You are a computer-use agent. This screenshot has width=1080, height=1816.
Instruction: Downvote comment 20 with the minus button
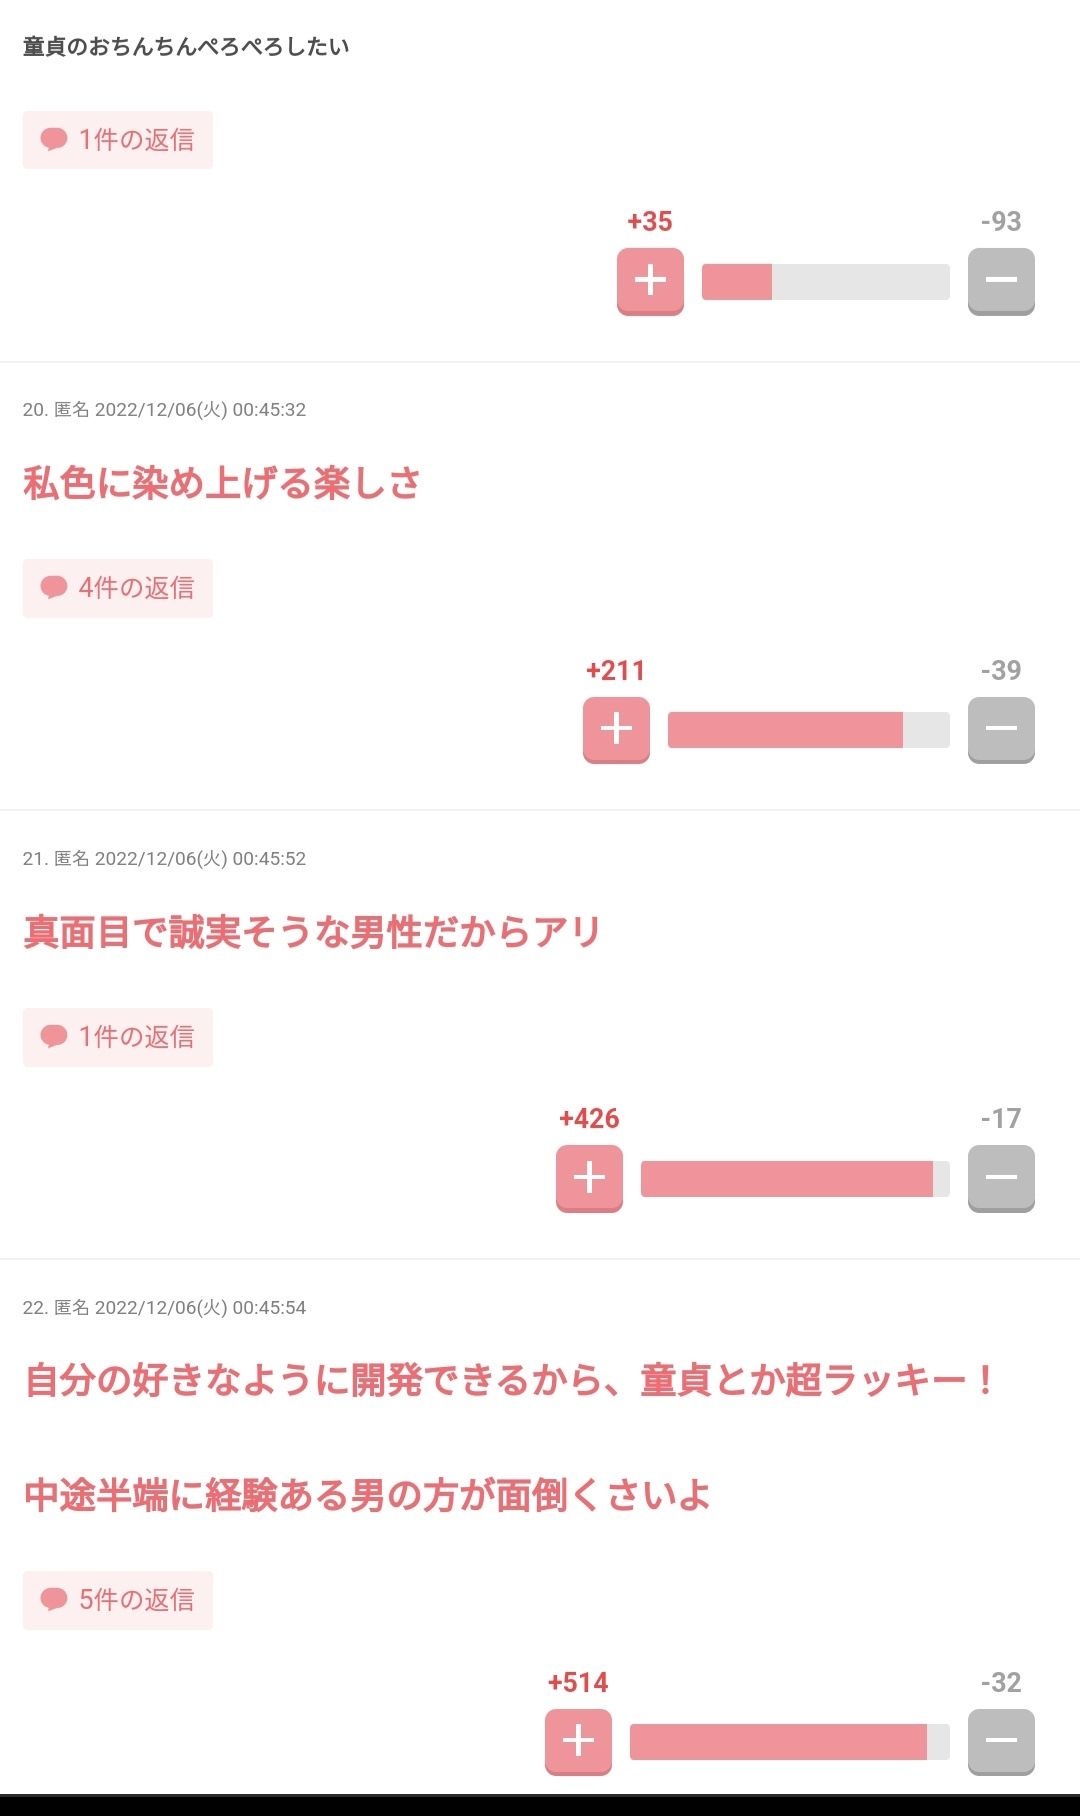click(1001, 729)
